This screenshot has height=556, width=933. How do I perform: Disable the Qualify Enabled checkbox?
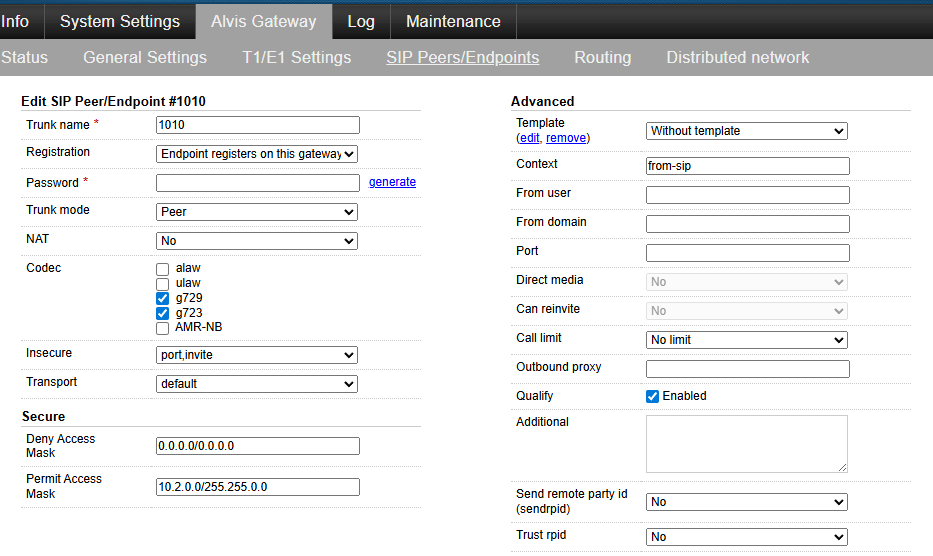[653, 396]
